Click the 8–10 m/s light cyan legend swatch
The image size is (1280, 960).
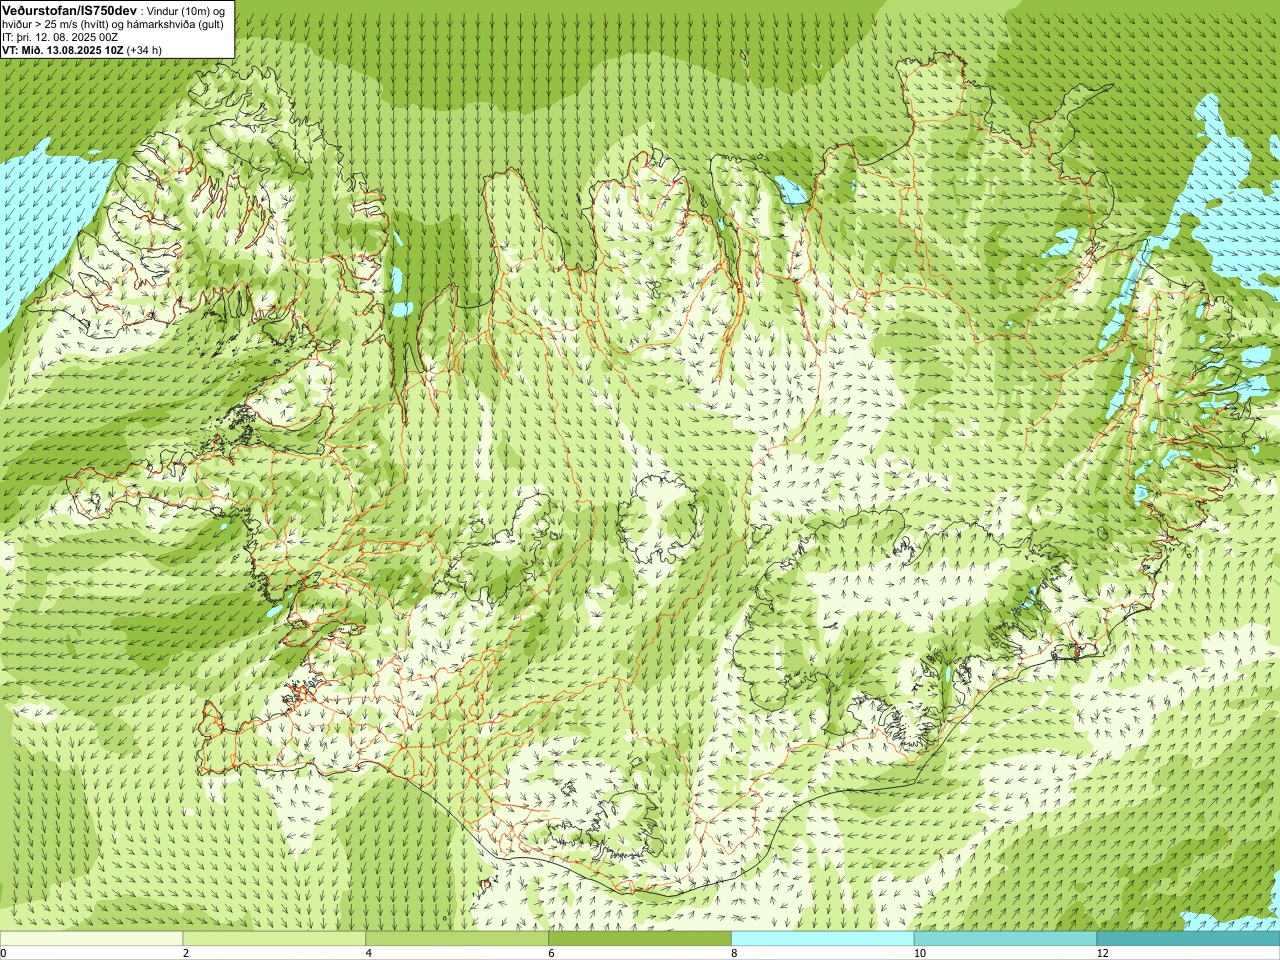pyautogui.click(x=823, y=939)
